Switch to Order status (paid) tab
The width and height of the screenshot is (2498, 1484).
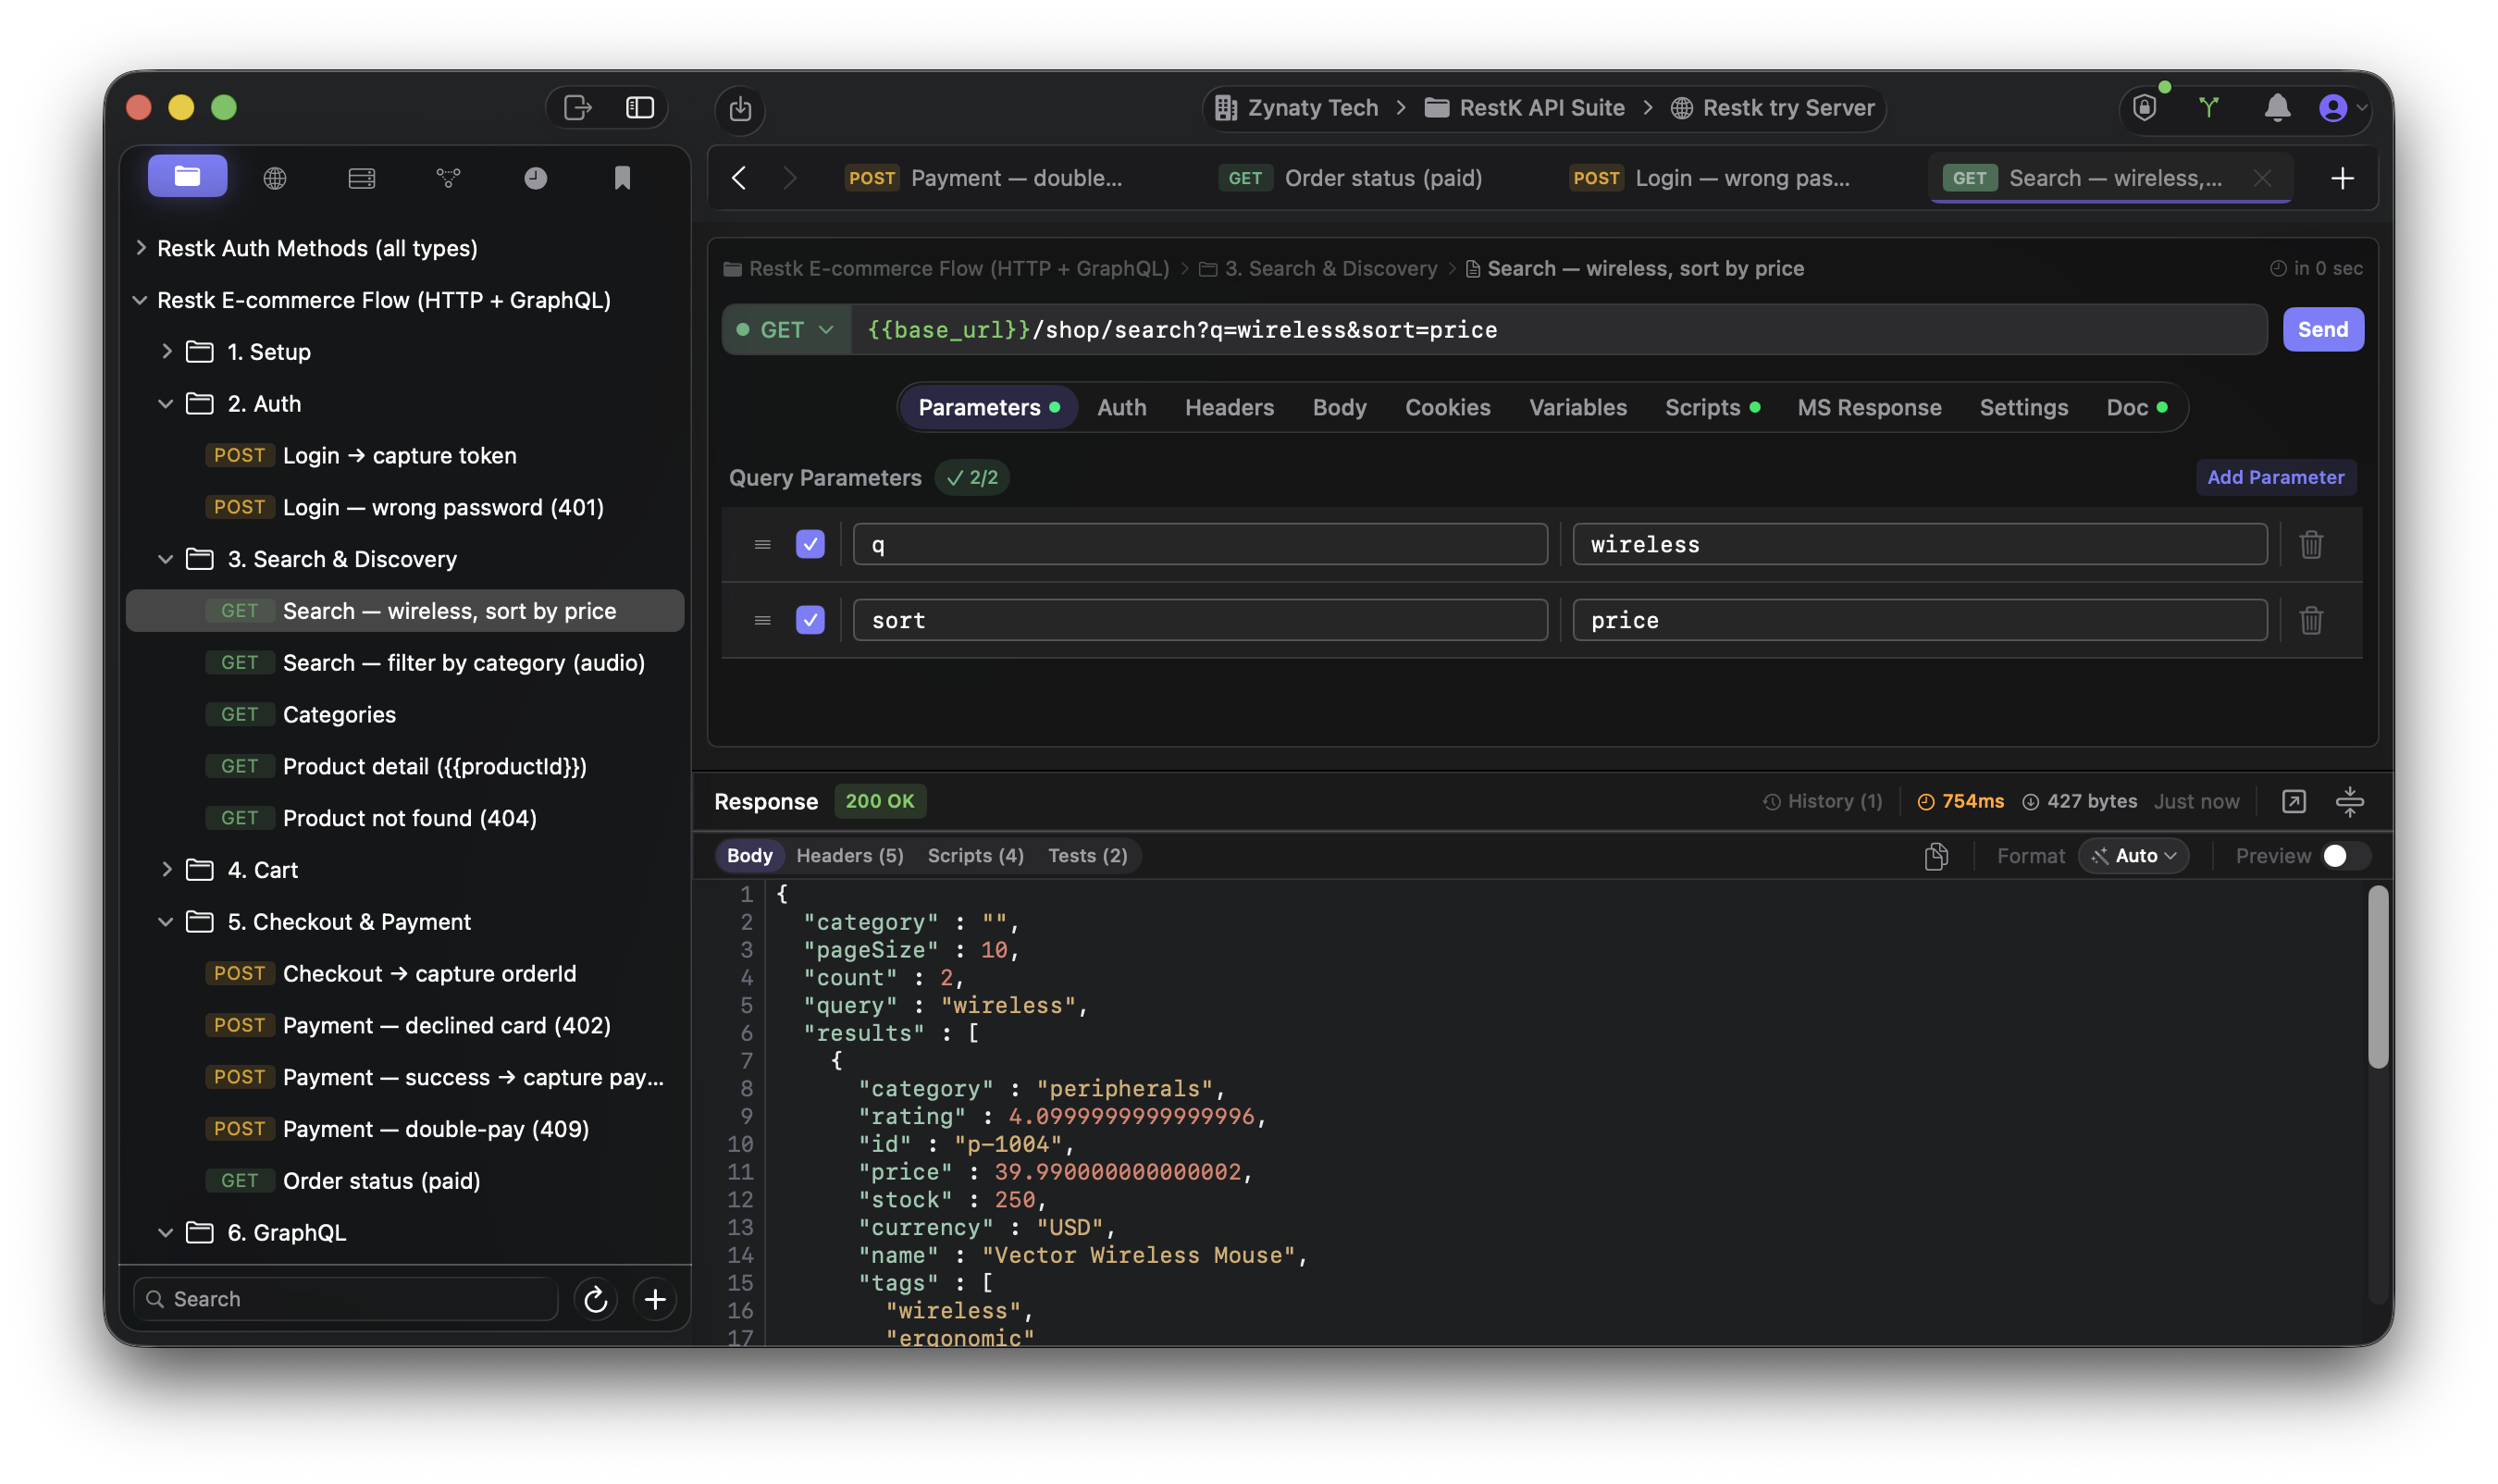(x=1350, y=178)
